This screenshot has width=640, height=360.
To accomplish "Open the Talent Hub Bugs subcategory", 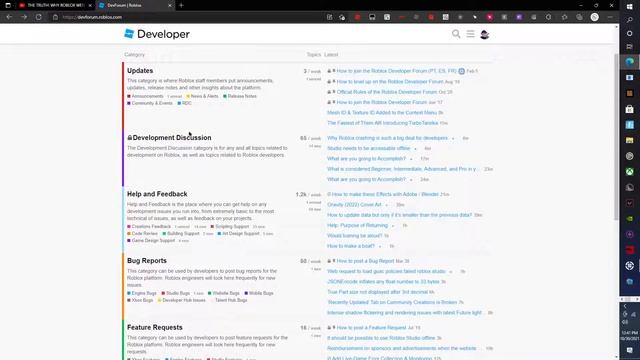I will [x=231, y=300].
